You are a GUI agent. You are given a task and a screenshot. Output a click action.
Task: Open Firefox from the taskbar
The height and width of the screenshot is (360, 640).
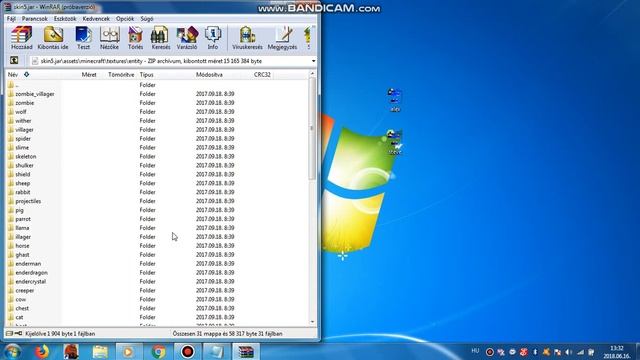click(x=42, y=351)
